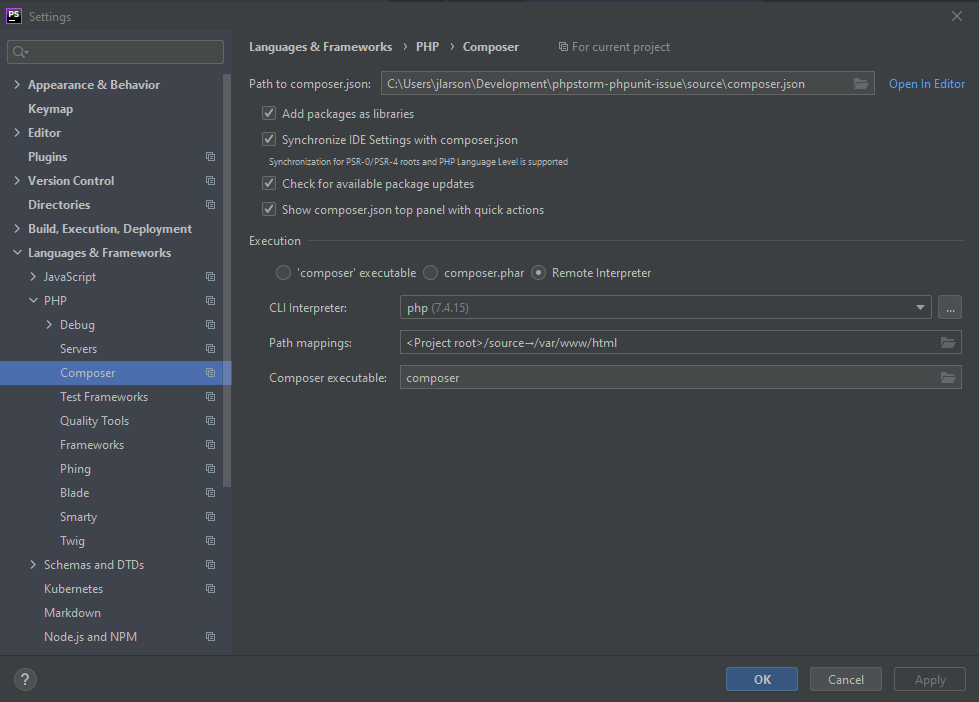Screen dimensions: 979x702
Task: Click project-level icon next to Version Control
Action: [210, 180]
